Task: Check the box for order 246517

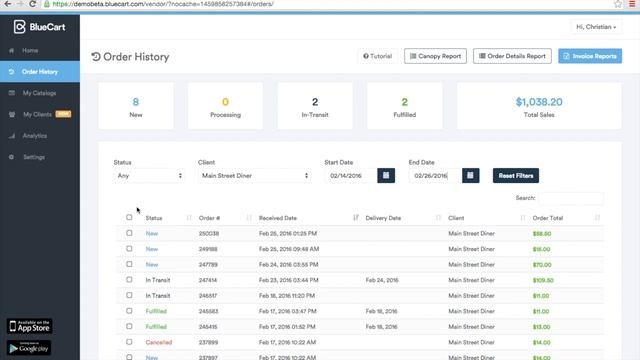Action: click(129, 295)
